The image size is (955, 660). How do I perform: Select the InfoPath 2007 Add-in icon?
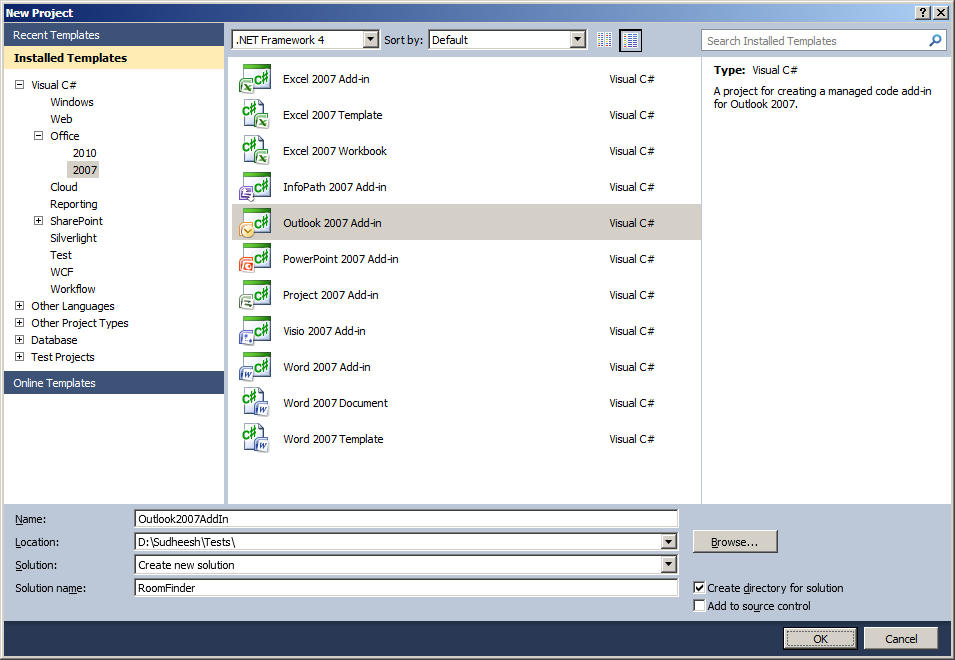coord(255,186)
